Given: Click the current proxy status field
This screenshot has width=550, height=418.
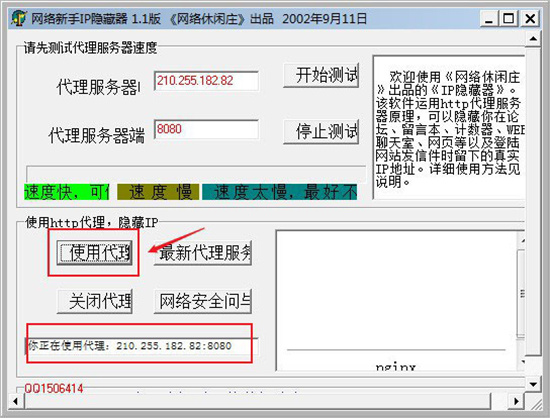Looking at the screenshot, I should 141,346.
